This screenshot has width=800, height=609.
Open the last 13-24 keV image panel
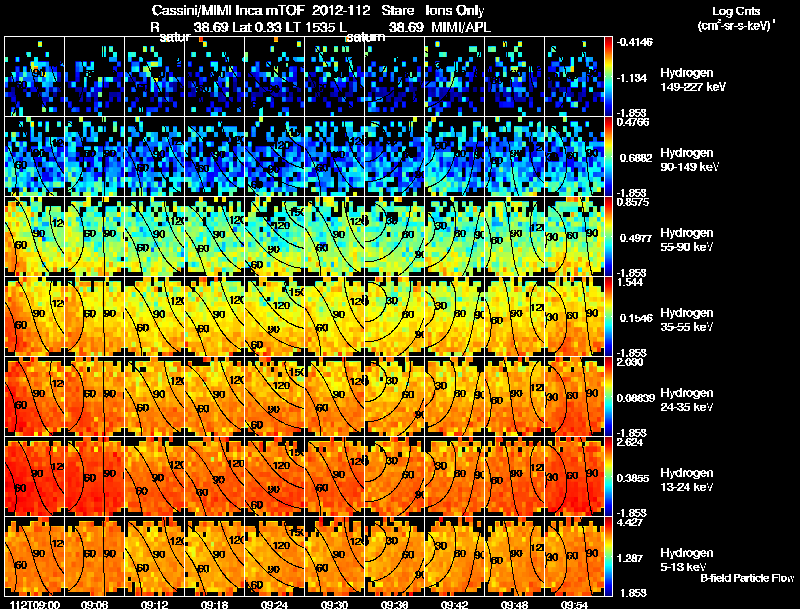coord(574,476)
